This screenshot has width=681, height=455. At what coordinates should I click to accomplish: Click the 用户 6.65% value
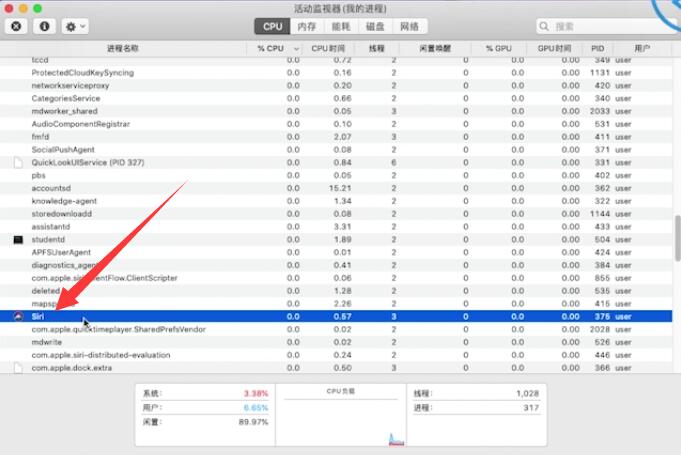pyautogui.click(x=256, y=408)
